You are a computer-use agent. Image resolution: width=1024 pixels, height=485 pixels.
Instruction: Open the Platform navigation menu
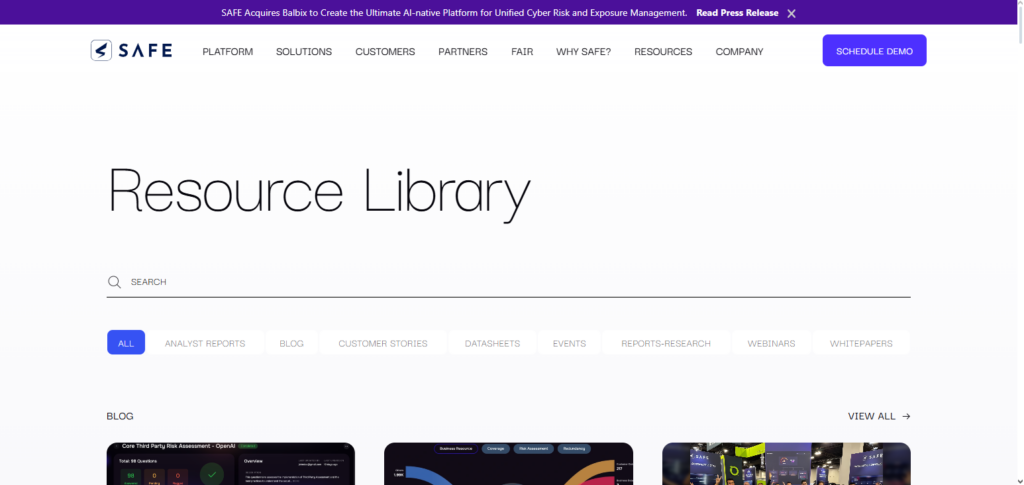coord(227,52)
